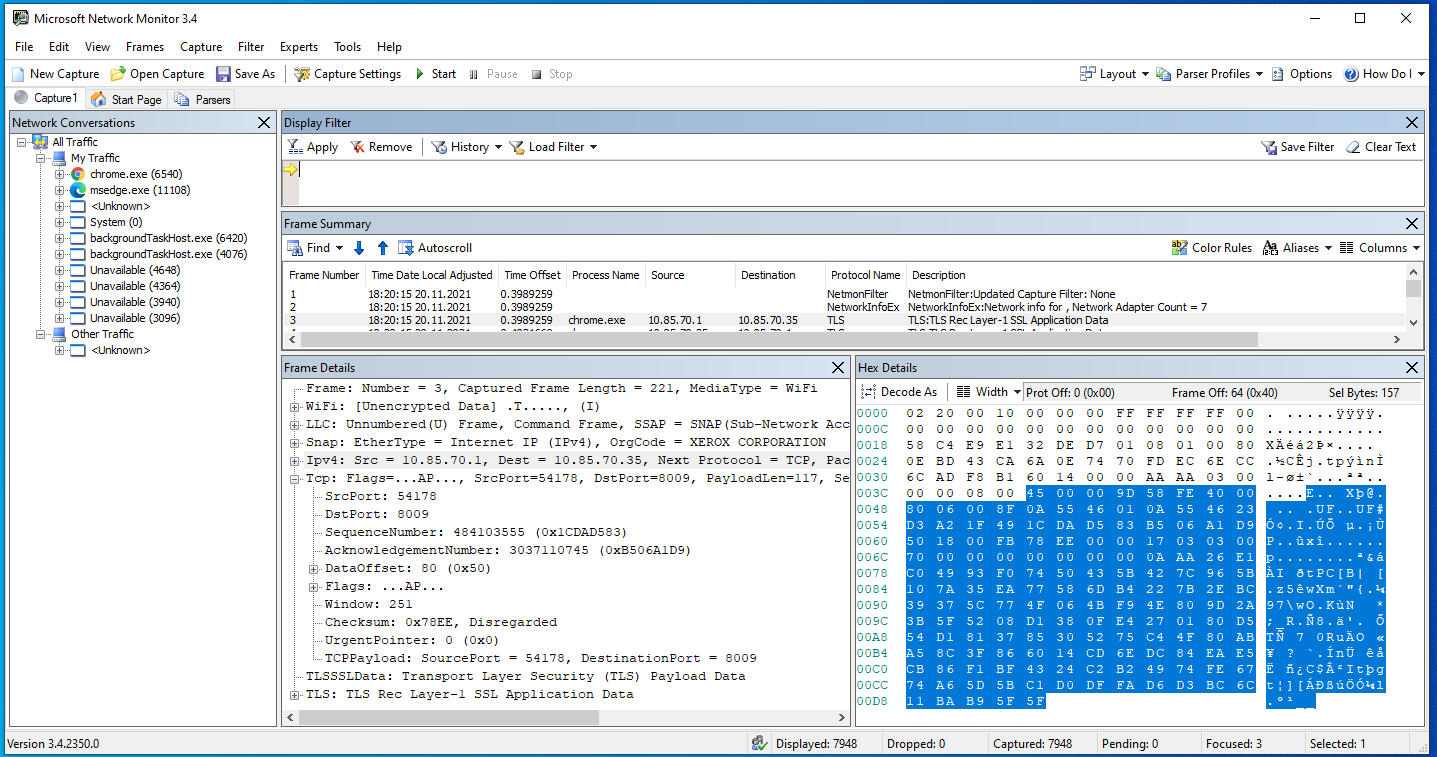
Task: Apply the display filter
Action: [312, 147]
